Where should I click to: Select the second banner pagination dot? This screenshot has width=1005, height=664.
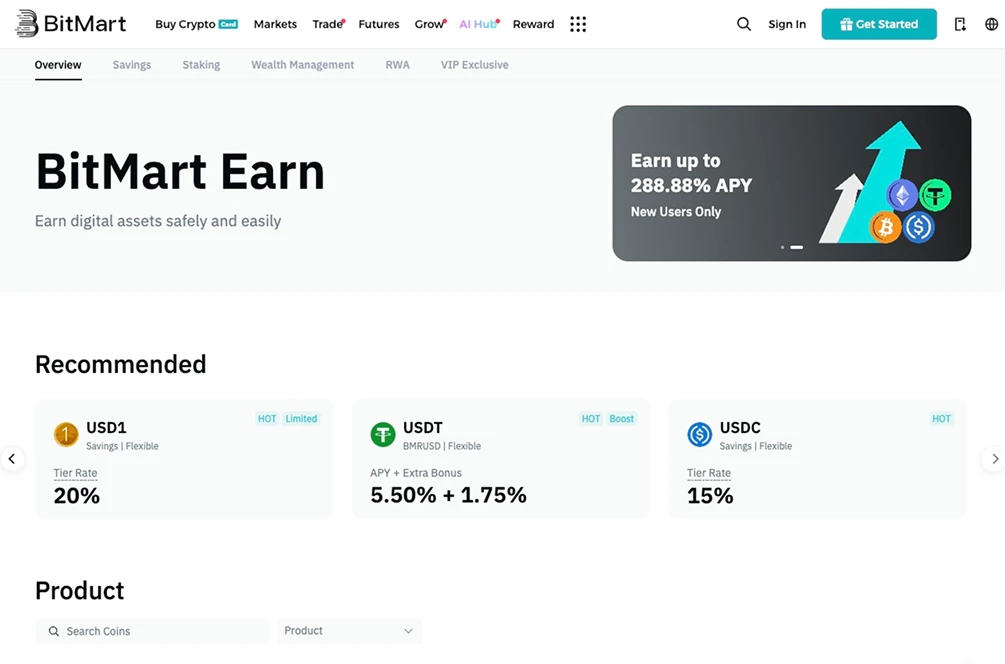pyautogui.click(x=796, y=246)
